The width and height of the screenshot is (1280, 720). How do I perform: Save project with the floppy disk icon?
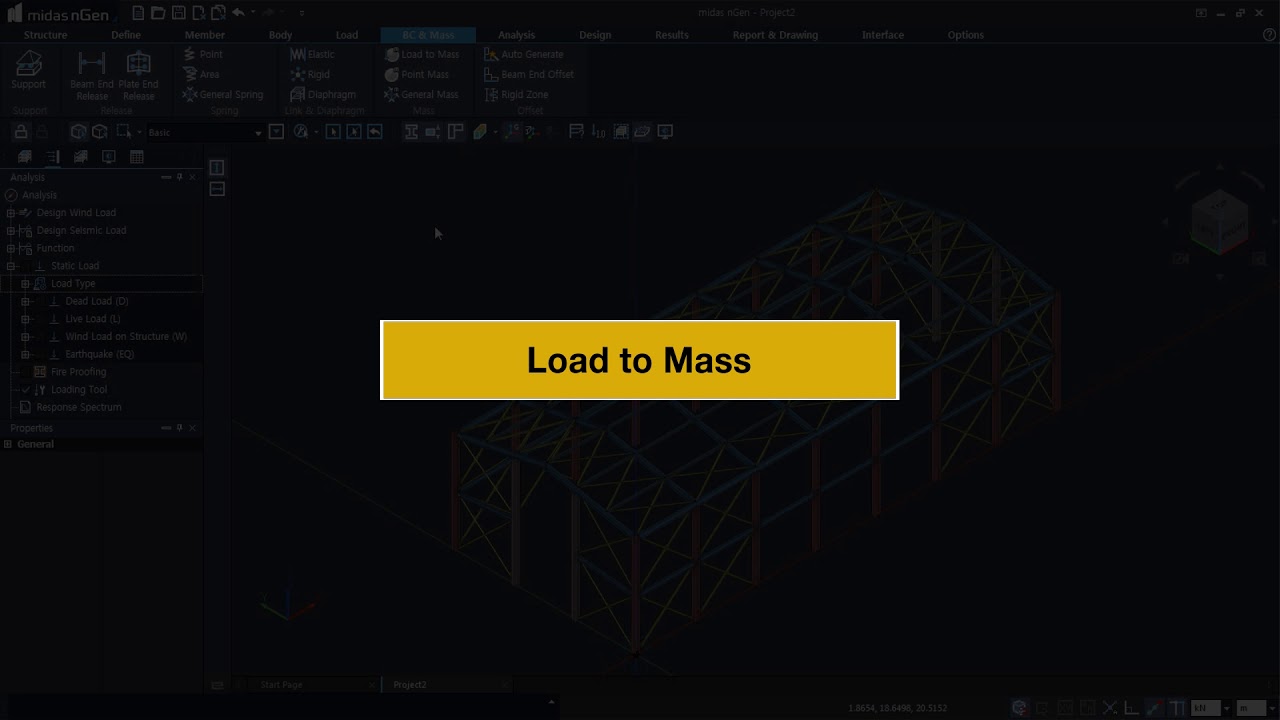[x=178, y=13]
